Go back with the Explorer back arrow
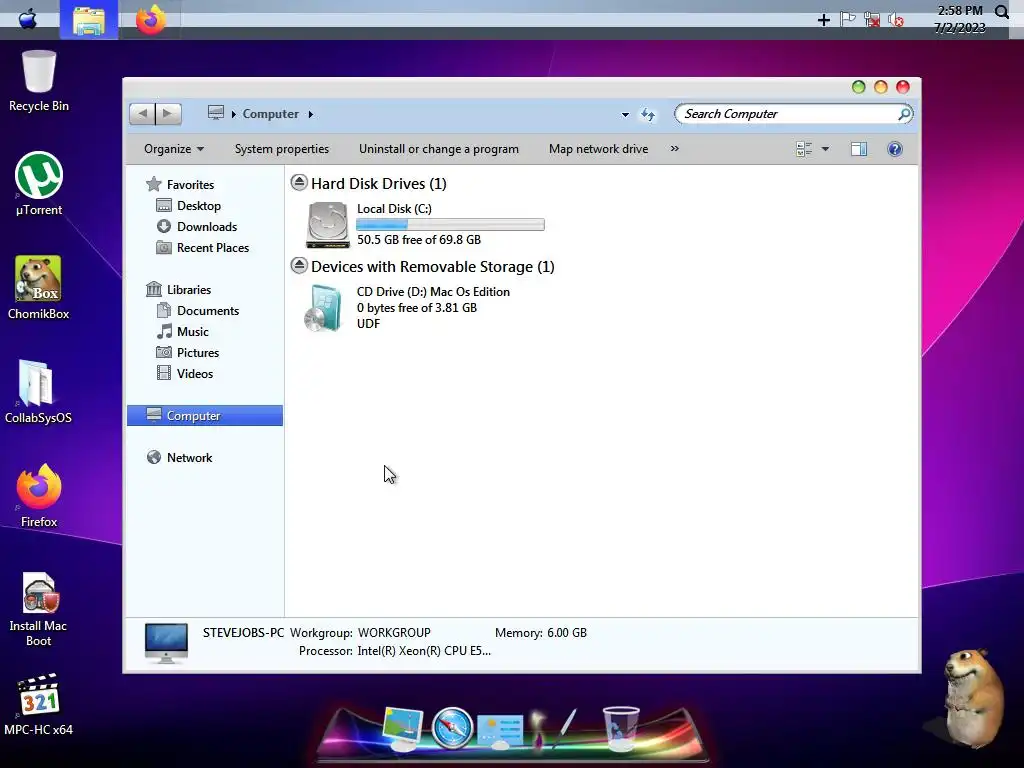 pyautogui.click(x=142, y=114)
